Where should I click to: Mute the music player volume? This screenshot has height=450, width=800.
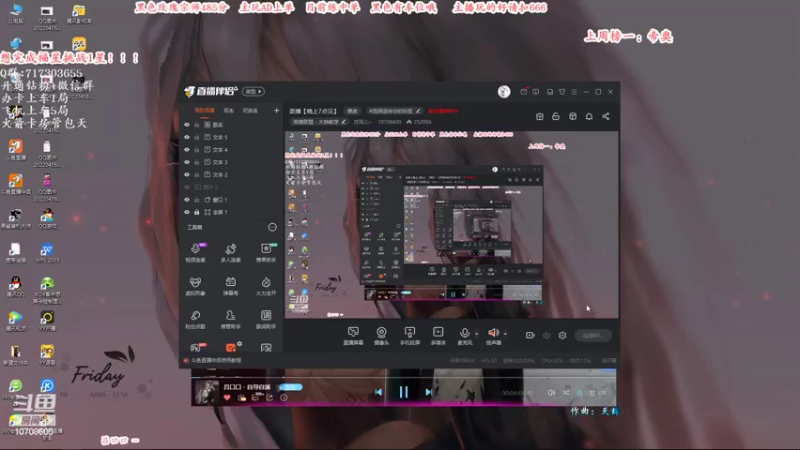pos(551,392)
